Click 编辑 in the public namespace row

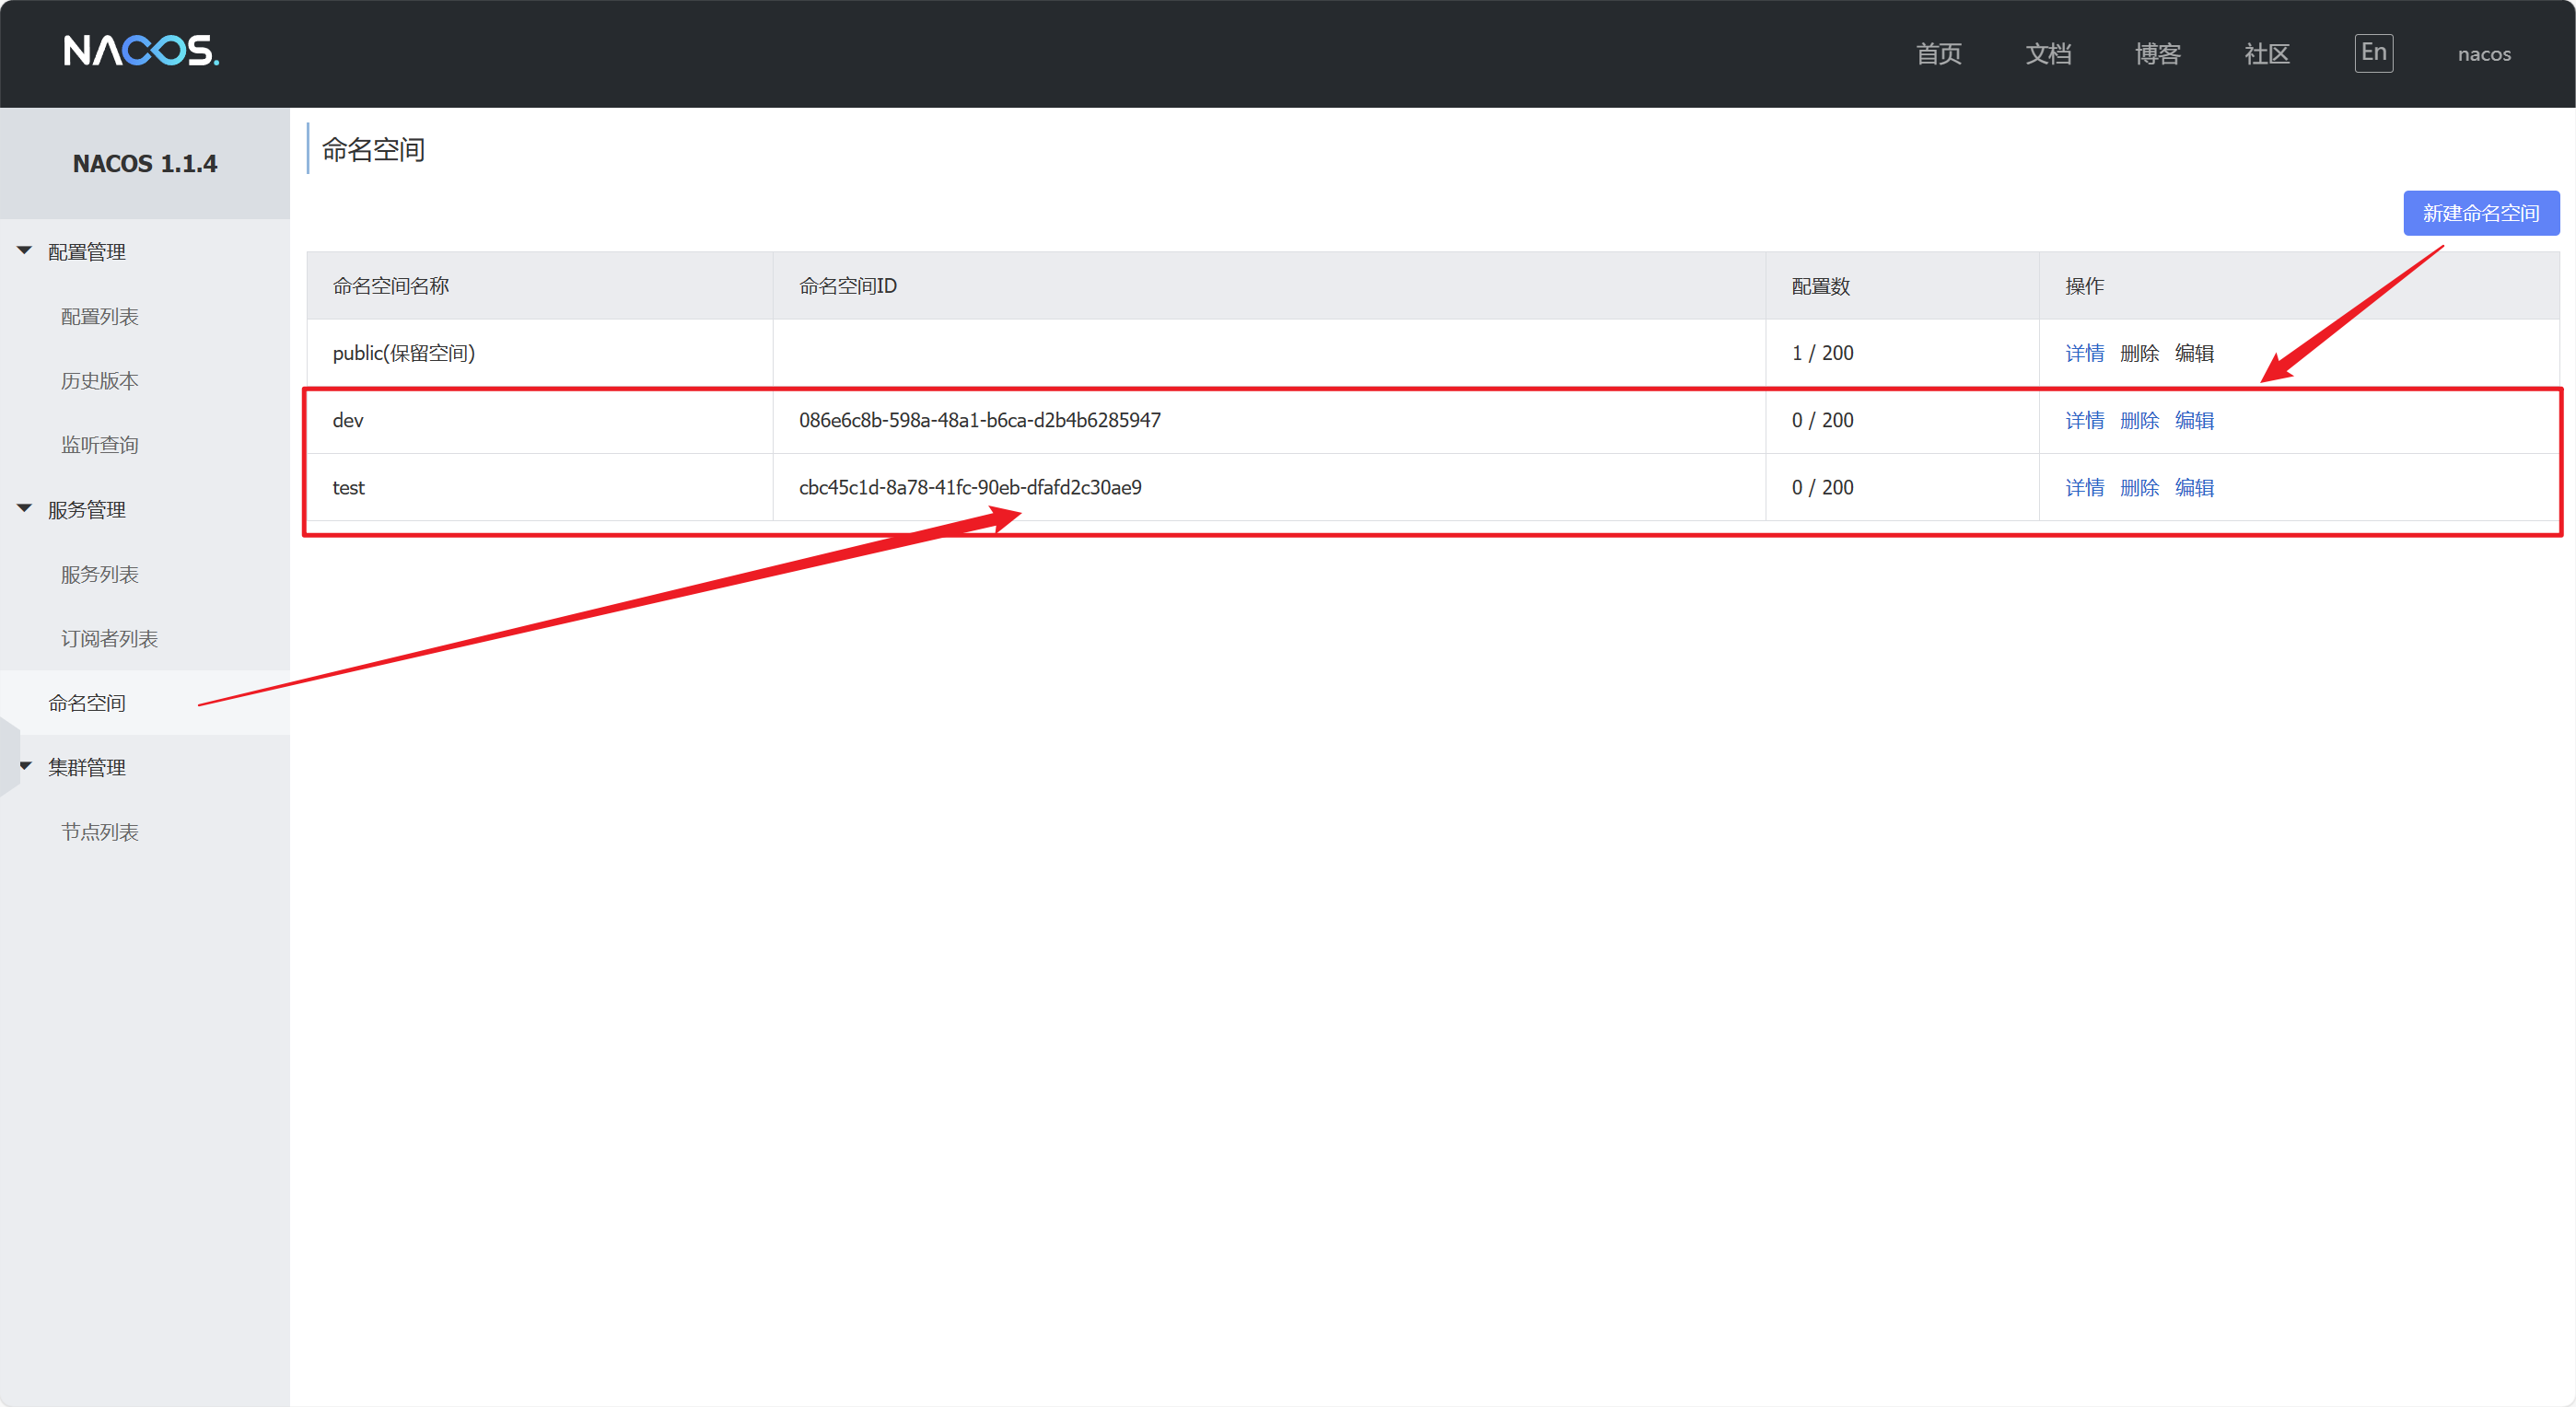click(2194, 353)
